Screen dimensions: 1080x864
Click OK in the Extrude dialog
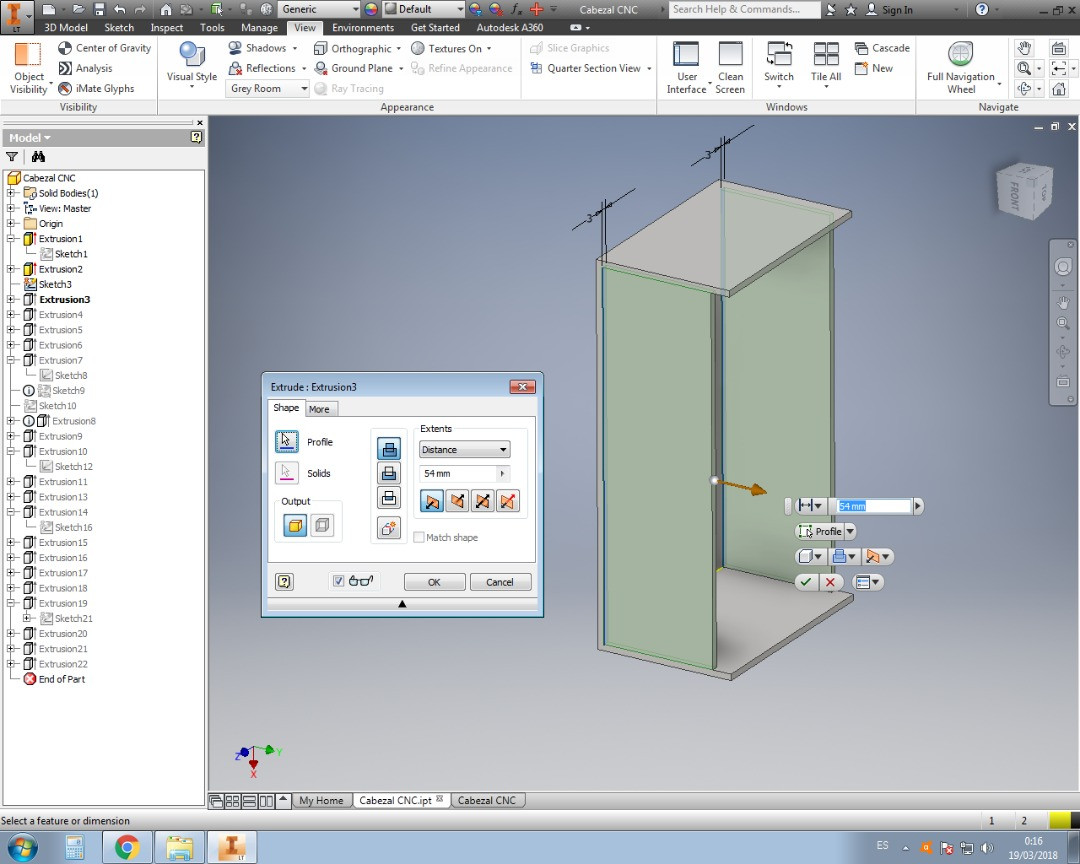pos(434,582)
